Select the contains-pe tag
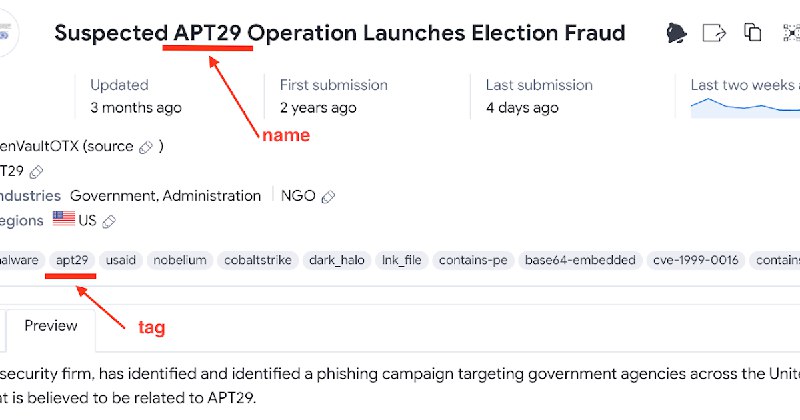The width and height of the screenshot is (800, 420). point(473,260)
